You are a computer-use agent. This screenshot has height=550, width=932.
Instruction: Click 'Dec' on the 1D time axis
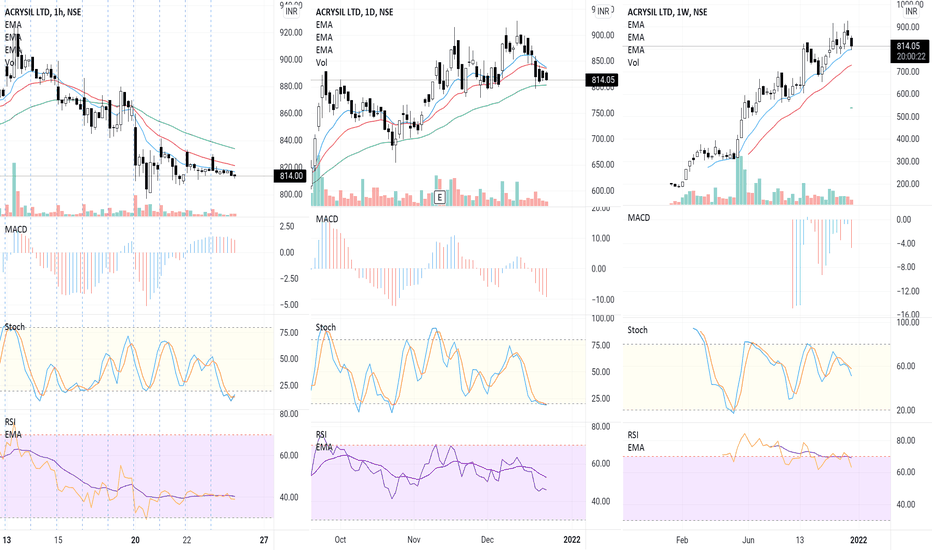(x=487, y=540)
